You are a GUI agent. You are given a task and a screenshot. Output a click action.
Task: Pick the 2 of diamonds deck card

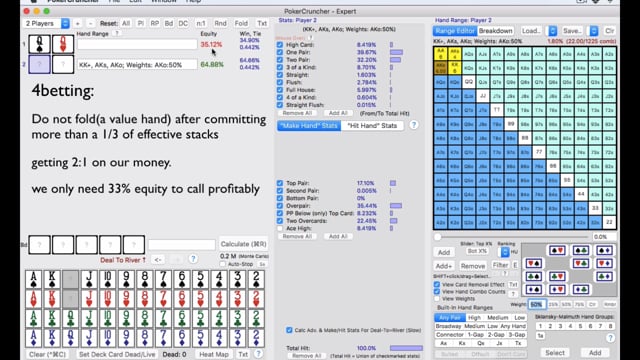pyautogui.click(x=256, y=338)
